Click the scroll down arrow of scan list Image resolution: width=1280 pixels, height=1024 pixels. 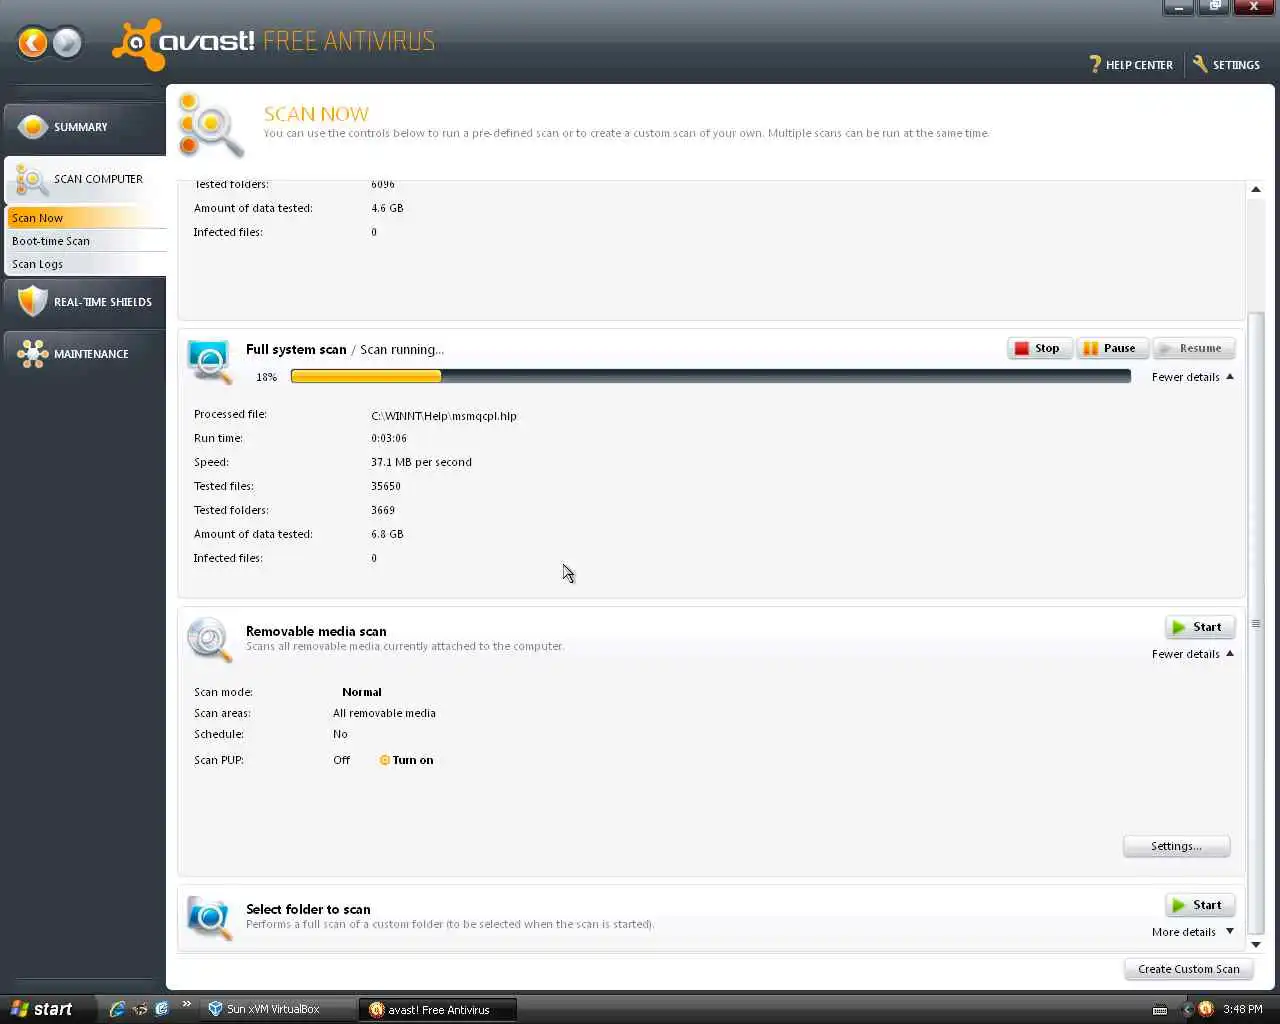(x=1256, y=944)
